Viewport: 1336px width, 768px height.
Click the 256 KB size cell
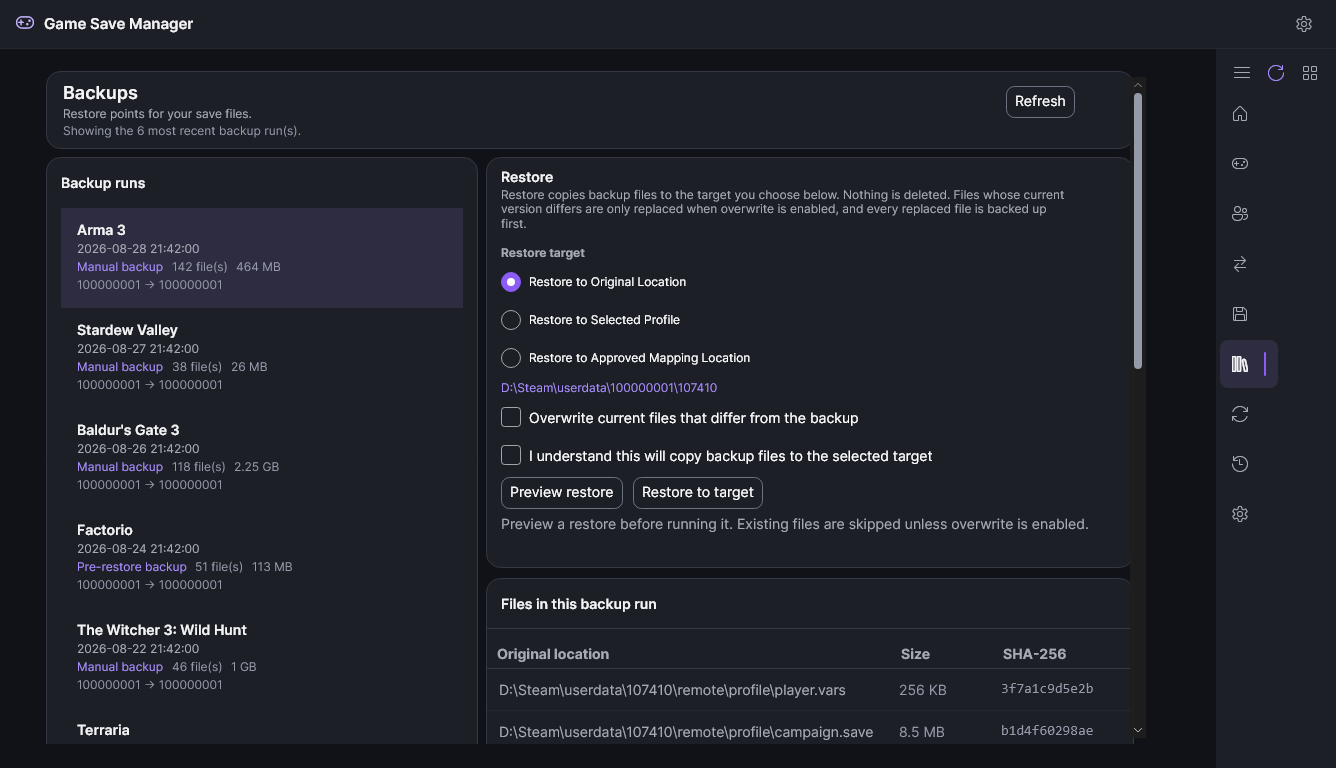(923, 690)
